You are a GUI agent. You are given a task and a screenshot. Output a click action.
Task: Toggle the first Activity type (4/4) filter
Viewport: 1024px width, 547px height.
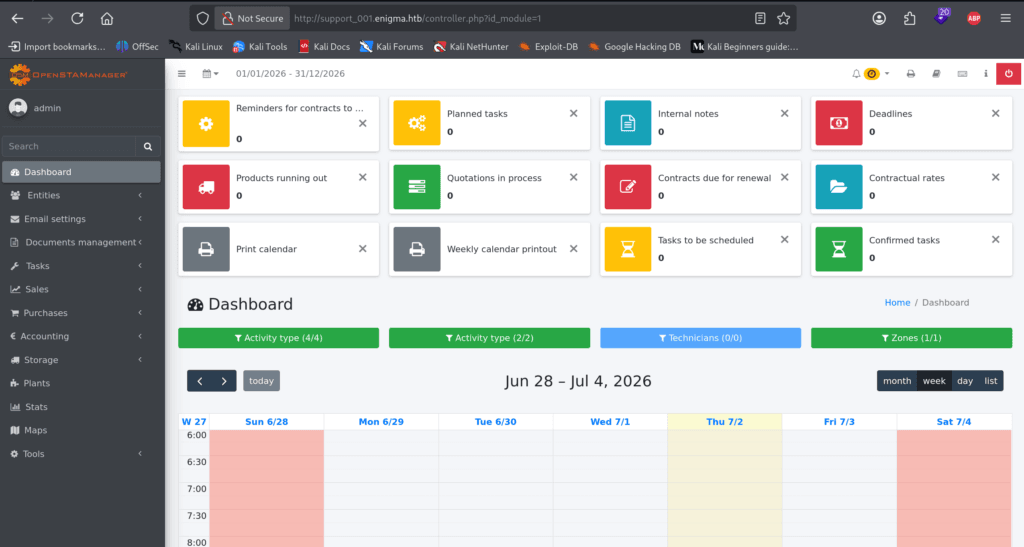click(x=278, y=338)
